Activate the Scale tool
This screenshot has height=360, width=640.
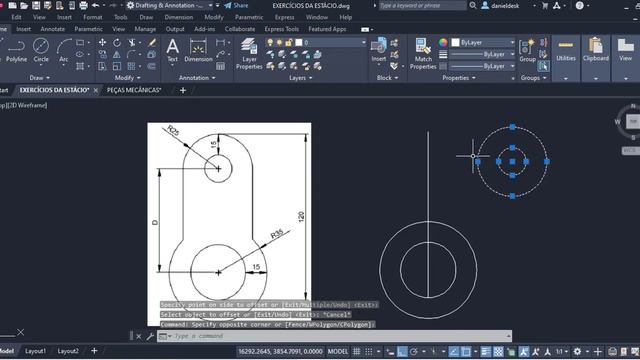[x=117, y=66]
